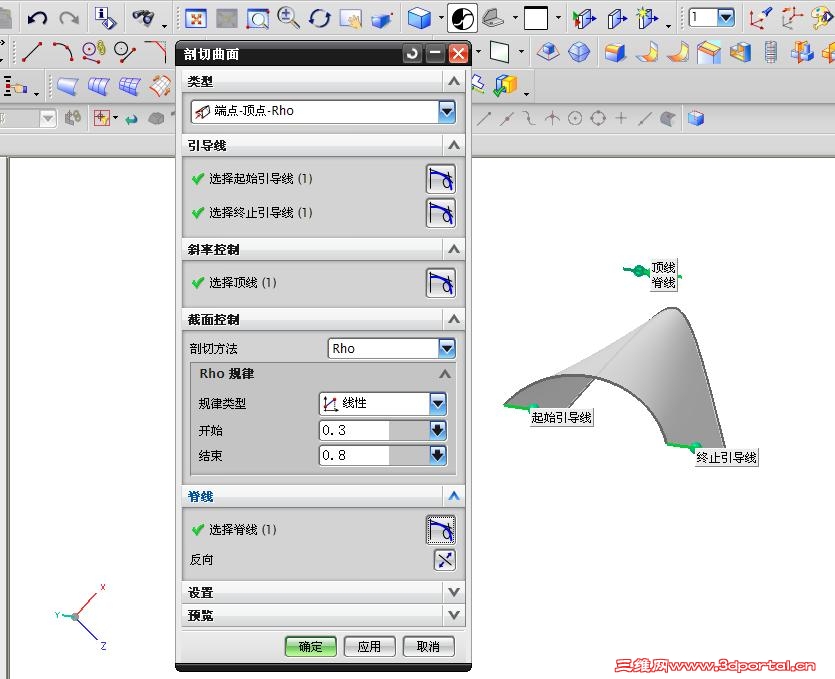Collapse the 斜率控制 section
Image resolution: width=835 pixels, height=679 pixels.
[454, 249]
